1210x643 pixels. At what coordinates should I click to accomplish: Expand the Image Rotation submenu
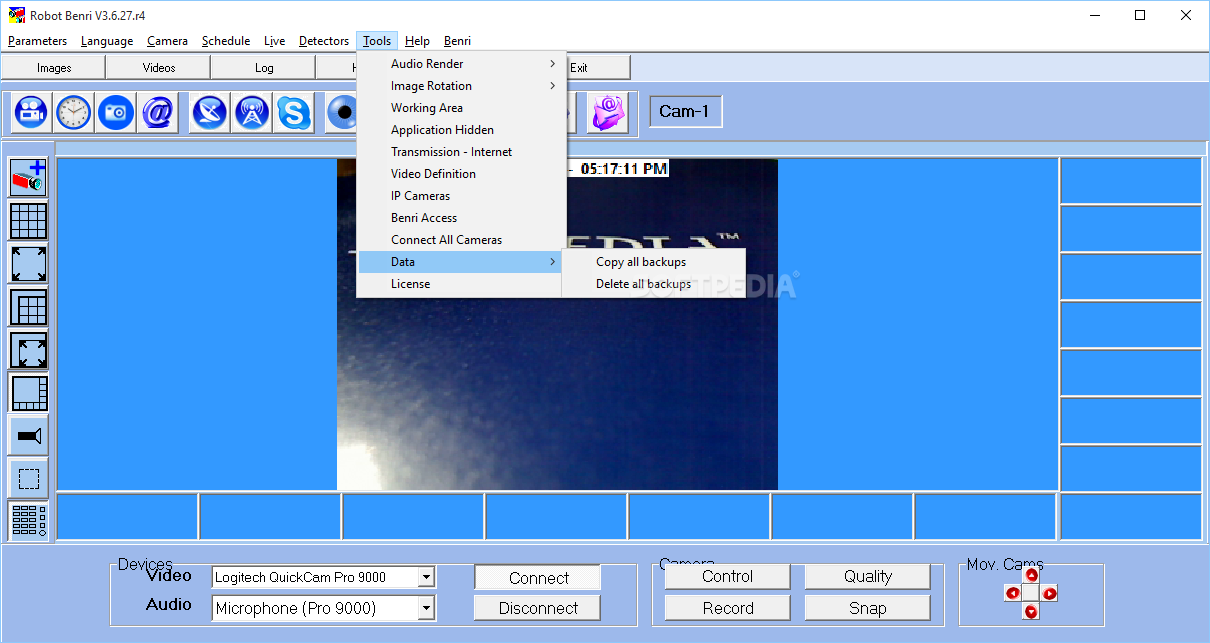461,86
